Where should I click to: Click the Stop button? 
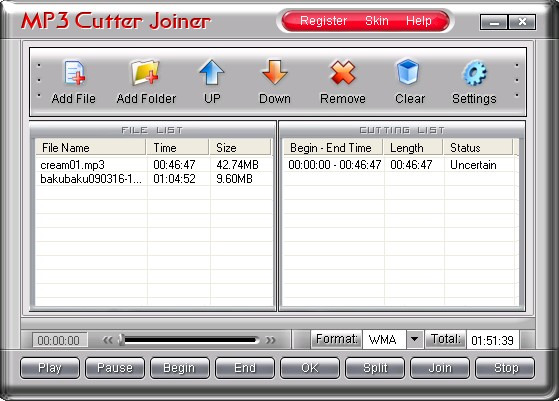[x=505, y=368]
